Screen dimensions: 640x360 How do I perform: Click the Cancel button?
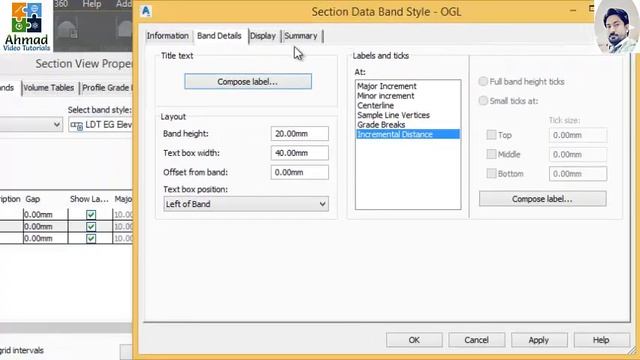point(476,340)
